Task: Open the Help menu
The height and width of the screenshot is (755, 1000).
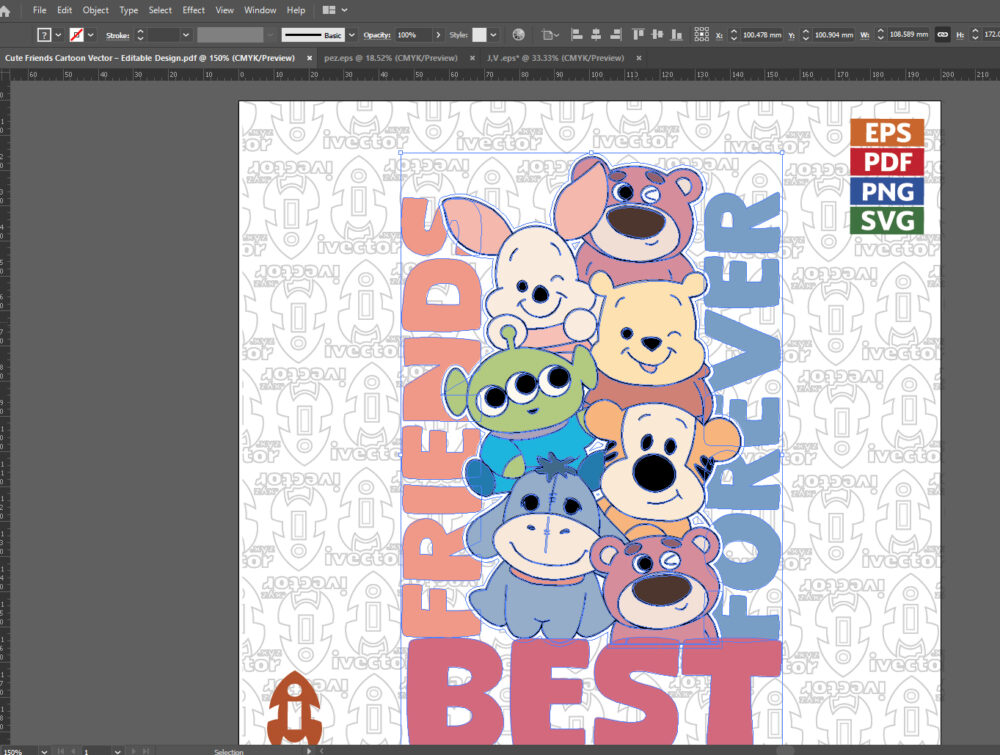Action: pyautogui.click(x=296, y=10)
